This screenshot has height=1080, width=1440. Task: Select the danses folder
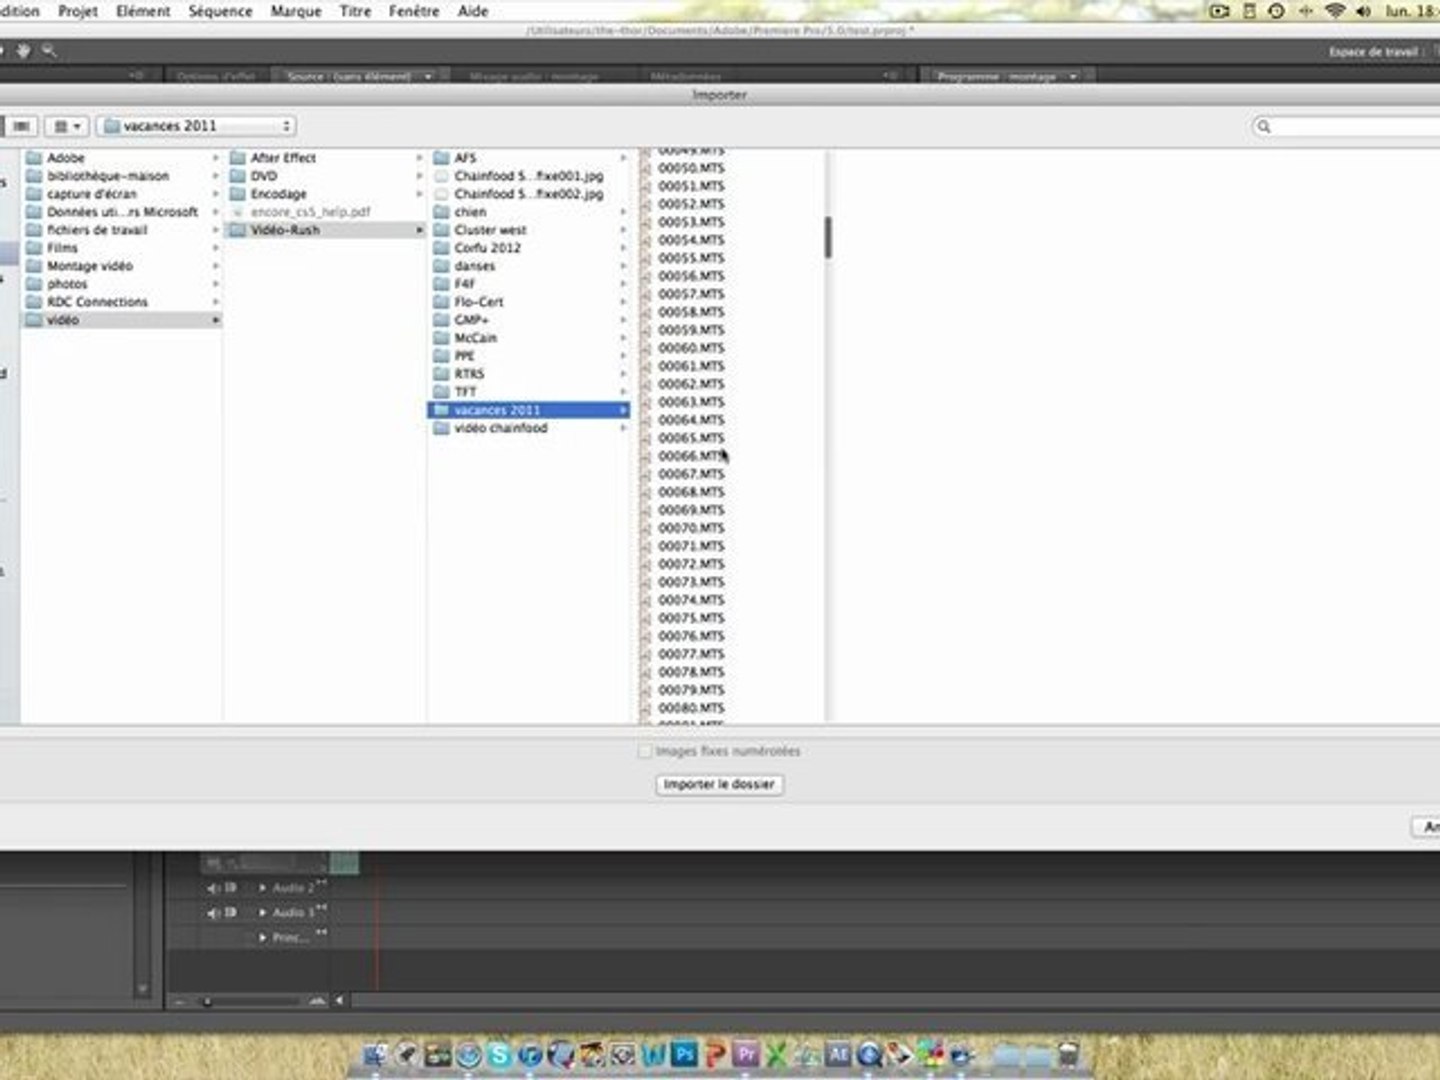pos(530,266)
